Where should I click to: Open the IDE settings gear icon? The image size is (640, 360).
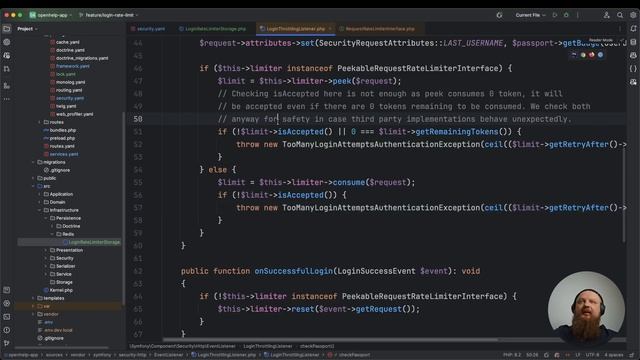(x=633, y=15)
